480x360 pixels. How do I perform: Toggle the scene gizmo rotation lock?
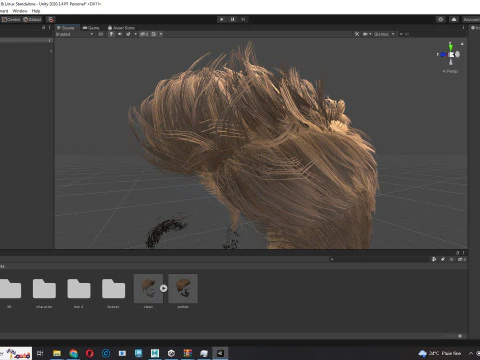[462, 44]
